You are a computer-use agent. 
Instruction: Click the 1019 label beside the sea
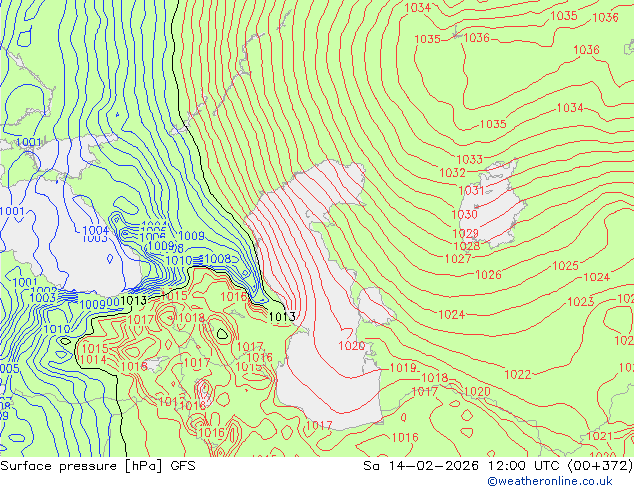tap(403, 368)
